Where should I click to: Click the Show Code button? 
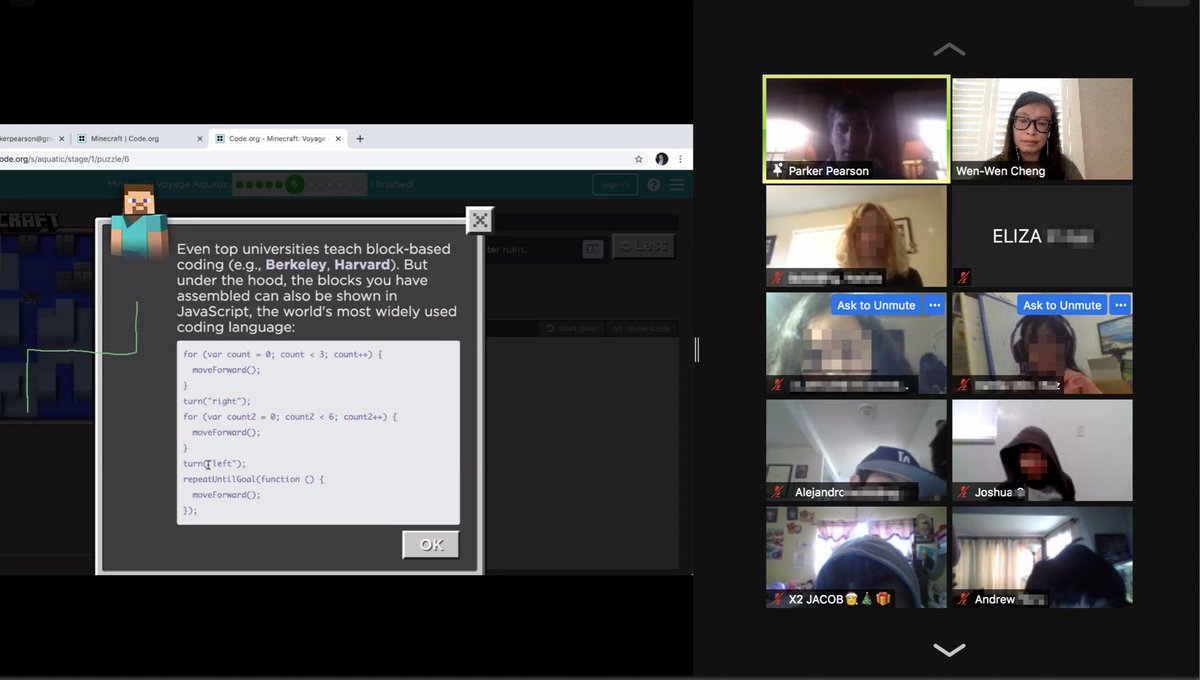point(641,328)
